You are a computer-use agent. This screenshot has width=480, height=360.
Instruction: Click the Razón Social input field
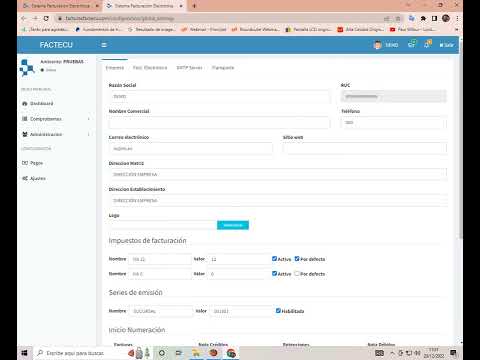(x=219, y=96)
